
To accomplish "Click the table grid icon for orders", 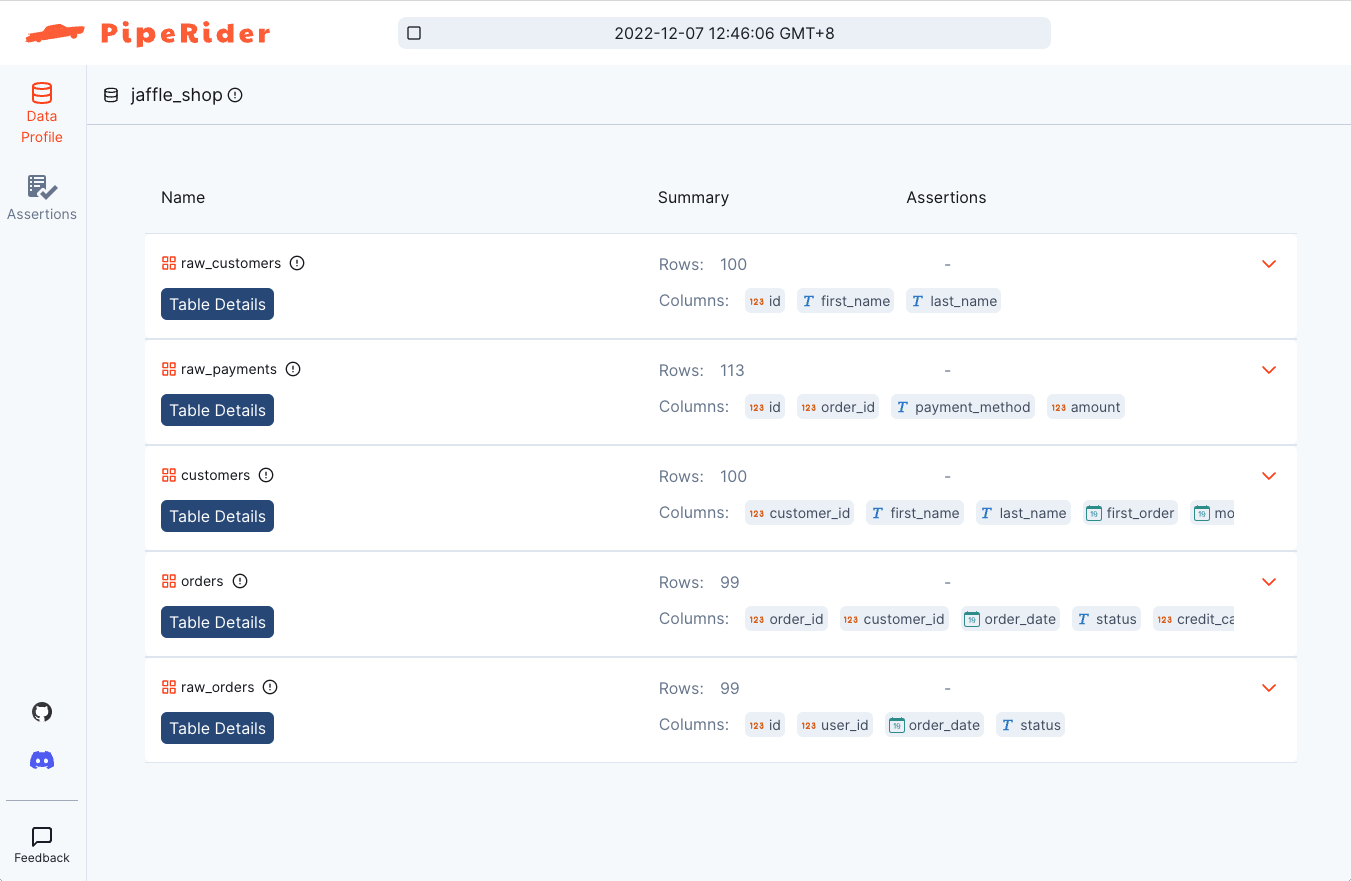I will pyautogui.click(x=169, y=581).
